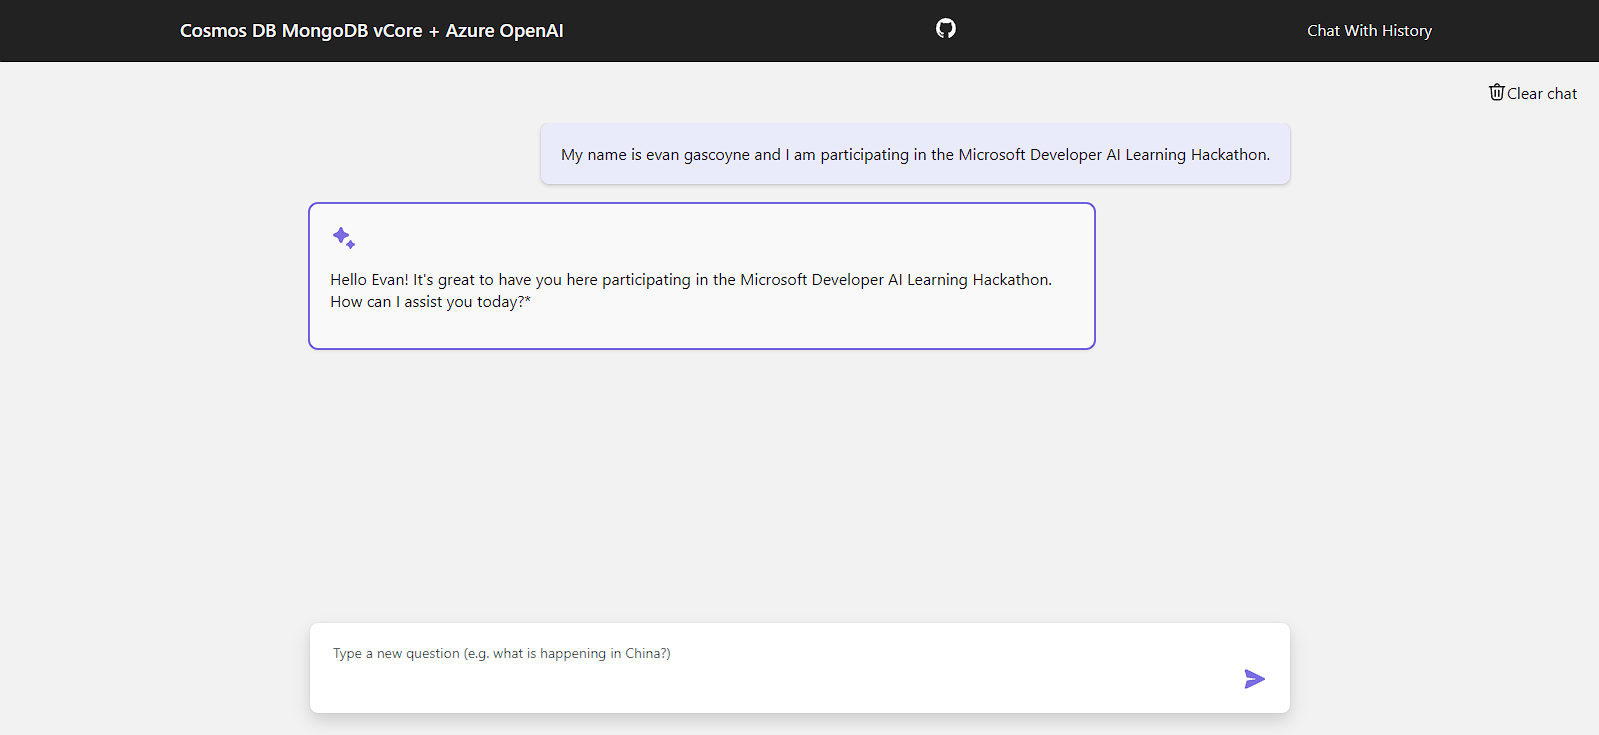Open the Chat With History page
Viewport: 1599px width, 735px height.
click(1369, 31)
